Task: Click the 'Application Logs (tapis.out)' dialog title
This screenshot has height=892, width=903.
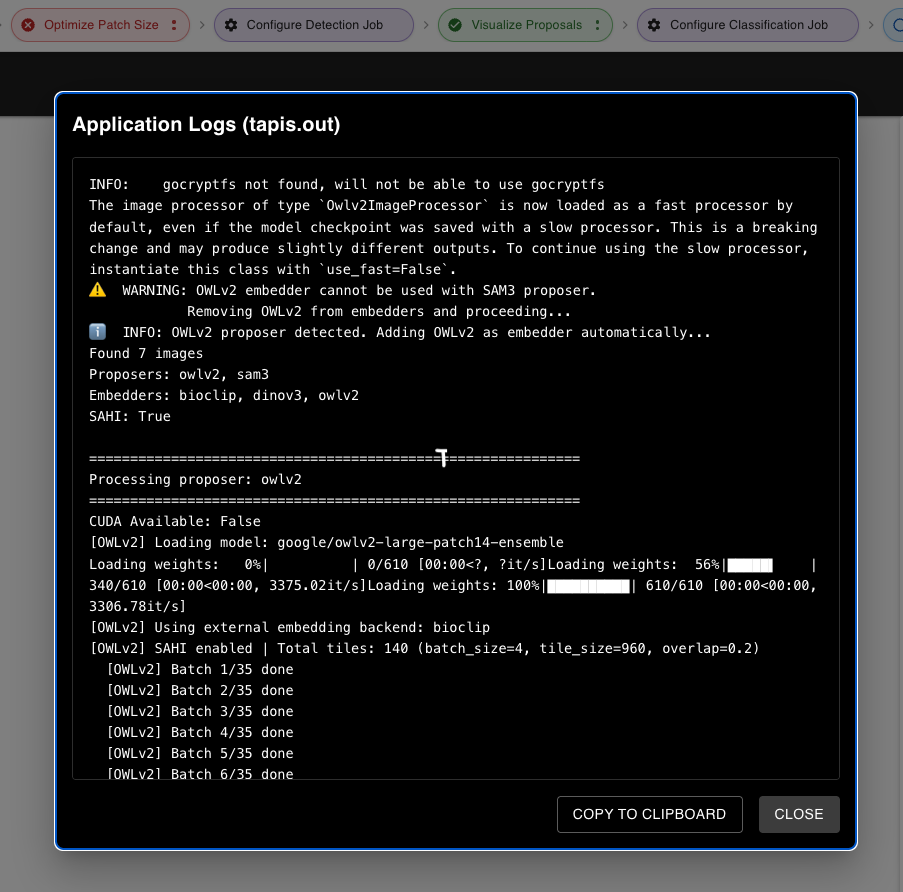Action: (206, 124)
